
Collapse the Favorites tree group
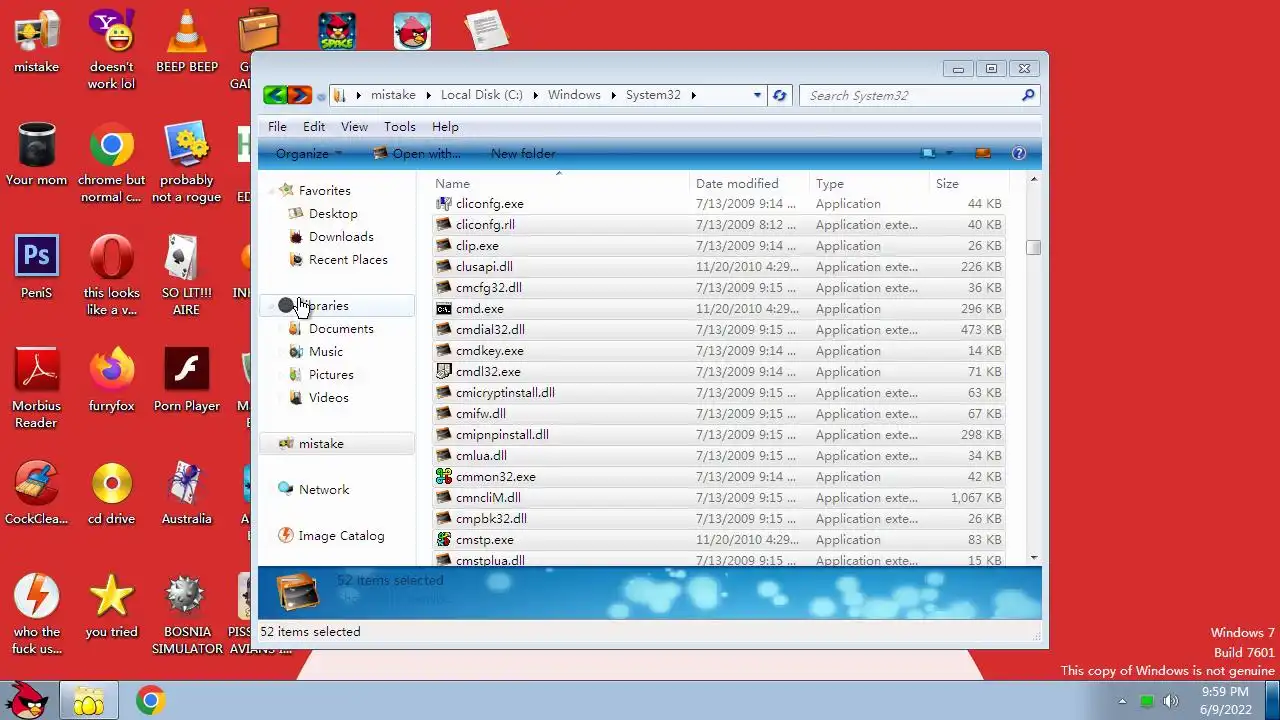tap(271, 190)
